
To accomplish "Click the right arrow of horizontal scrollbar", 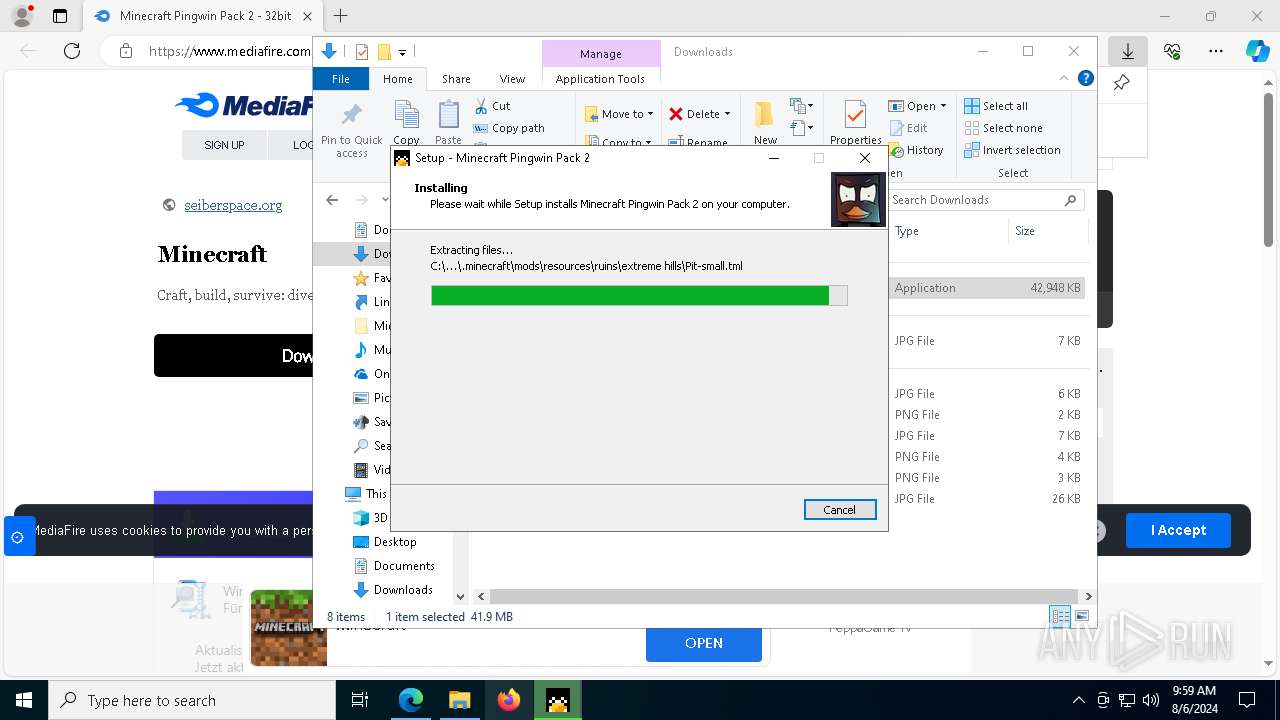I will coord(1088,596).
